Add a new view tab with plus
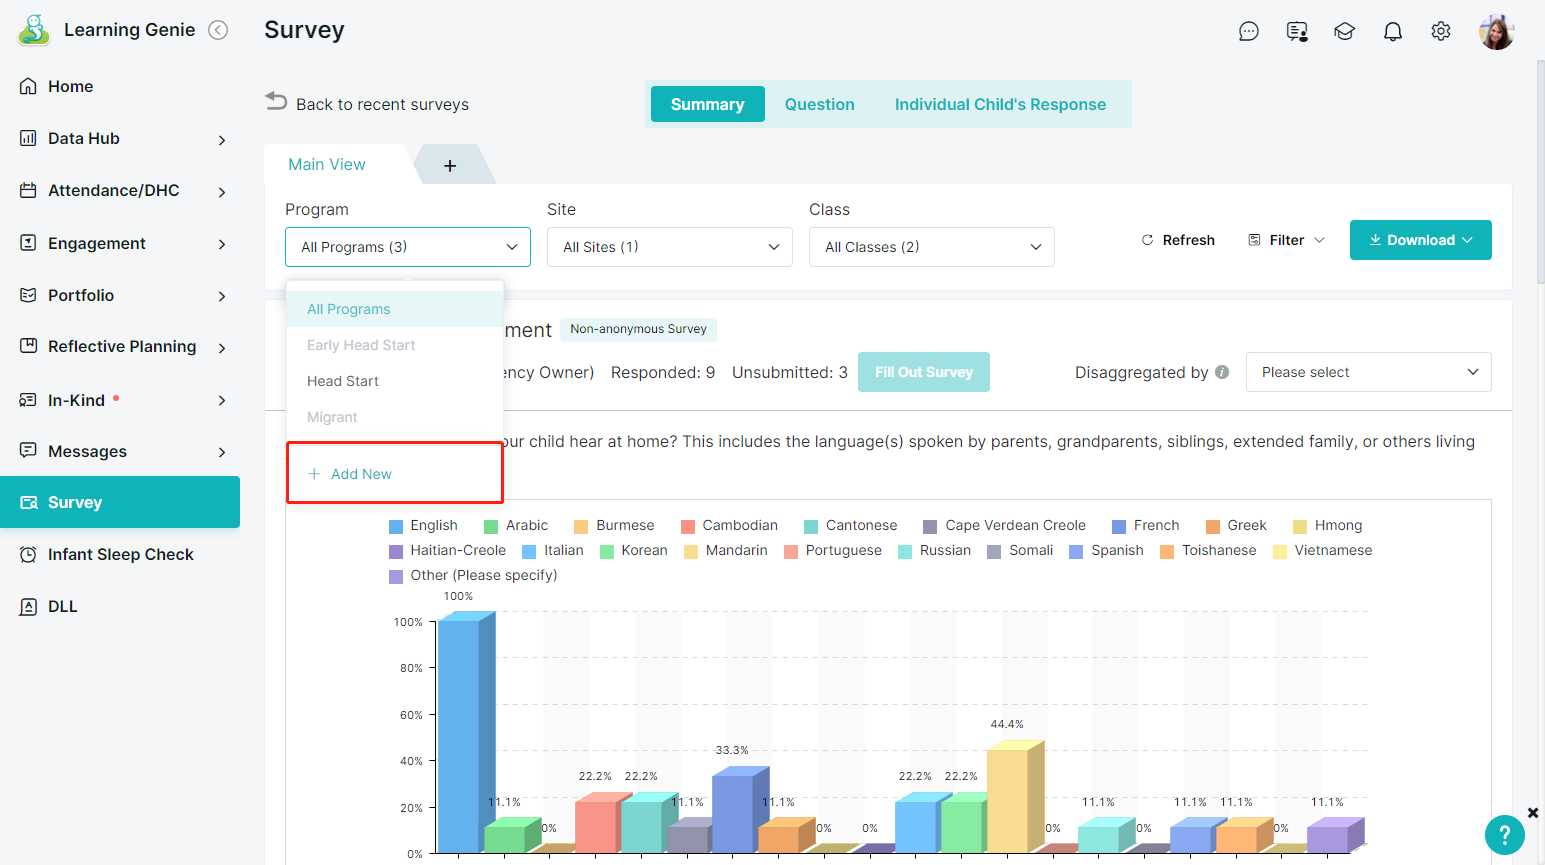Screen dimensions: 1545x865 point(450,166)
